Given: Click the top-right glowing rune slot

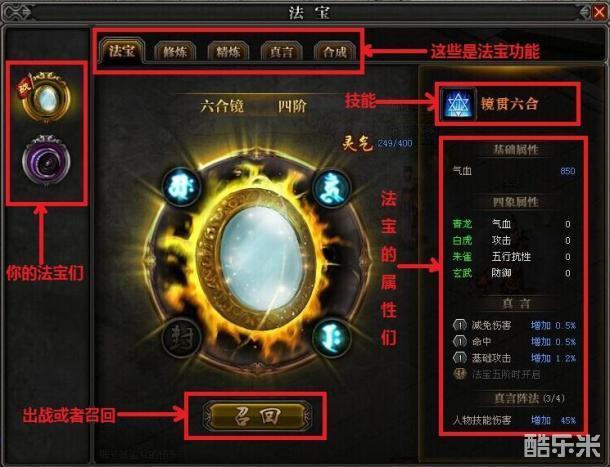Looking at the screenshot, I should [331, 187].
